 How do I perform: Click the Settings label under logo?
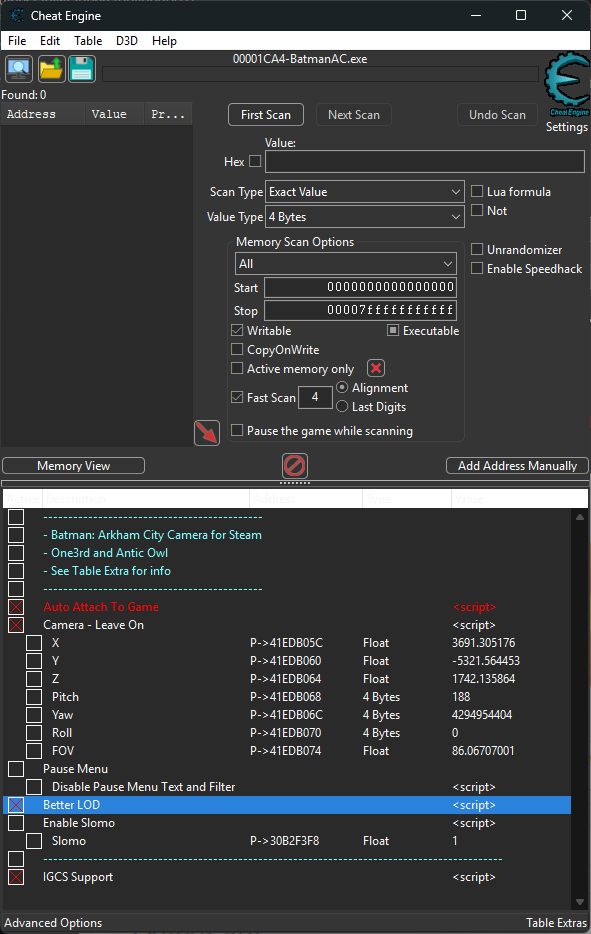click(567, 127)
